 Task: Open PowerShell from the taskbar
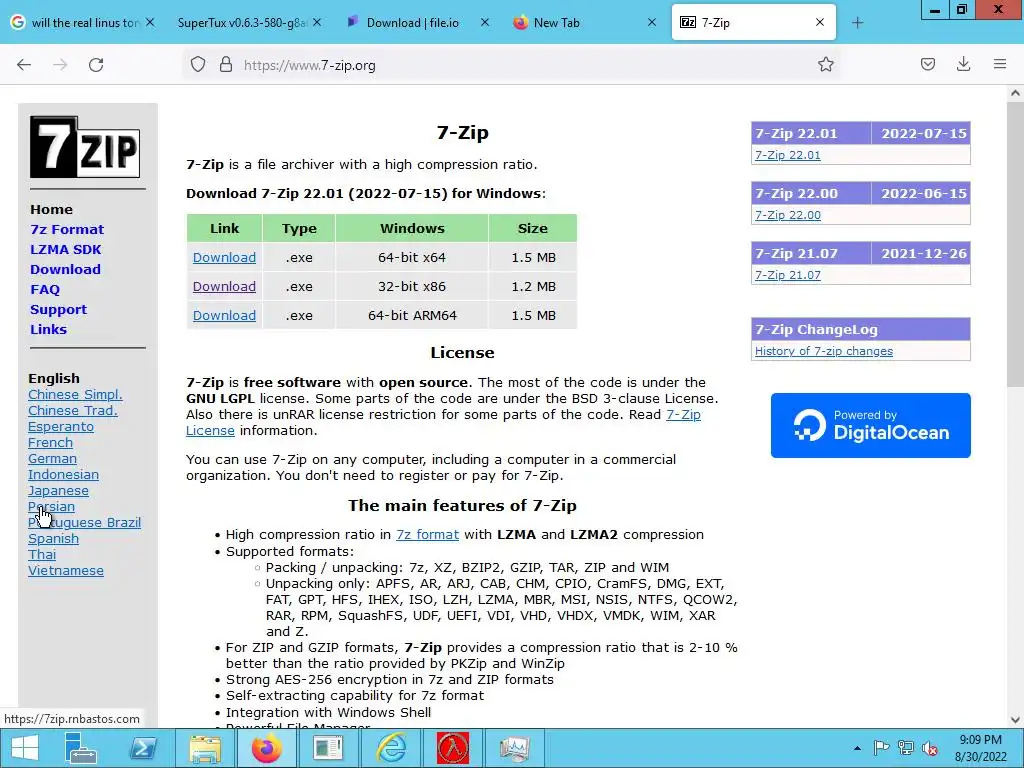(x=143, y=748)
